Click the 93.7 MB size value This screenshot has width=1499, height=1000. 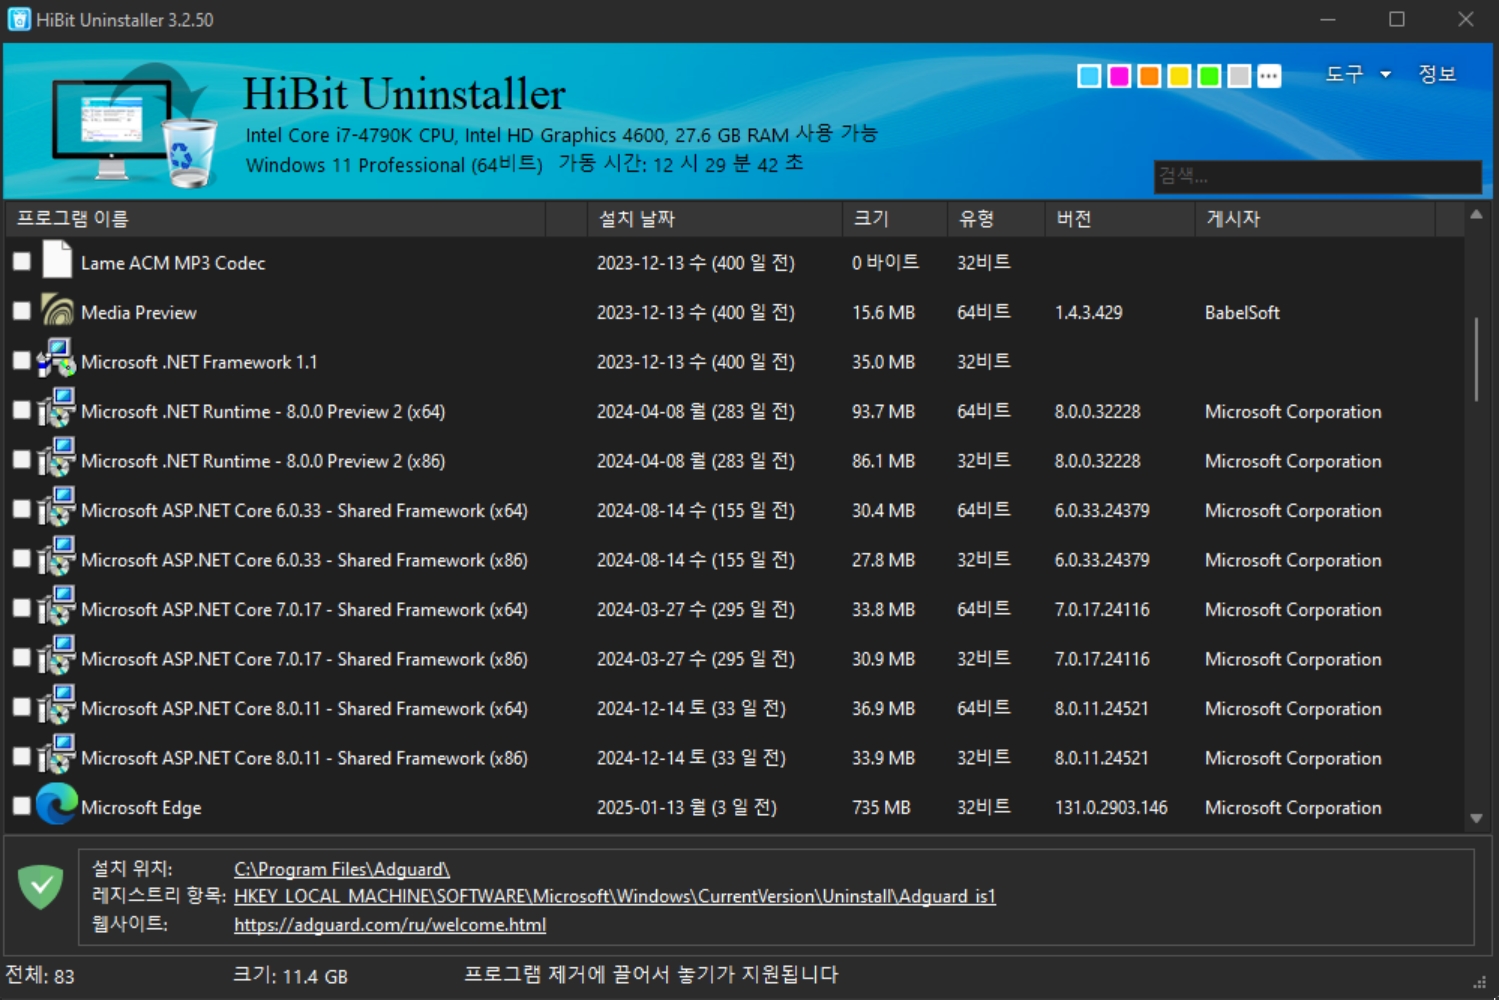[x=883, y=411]
